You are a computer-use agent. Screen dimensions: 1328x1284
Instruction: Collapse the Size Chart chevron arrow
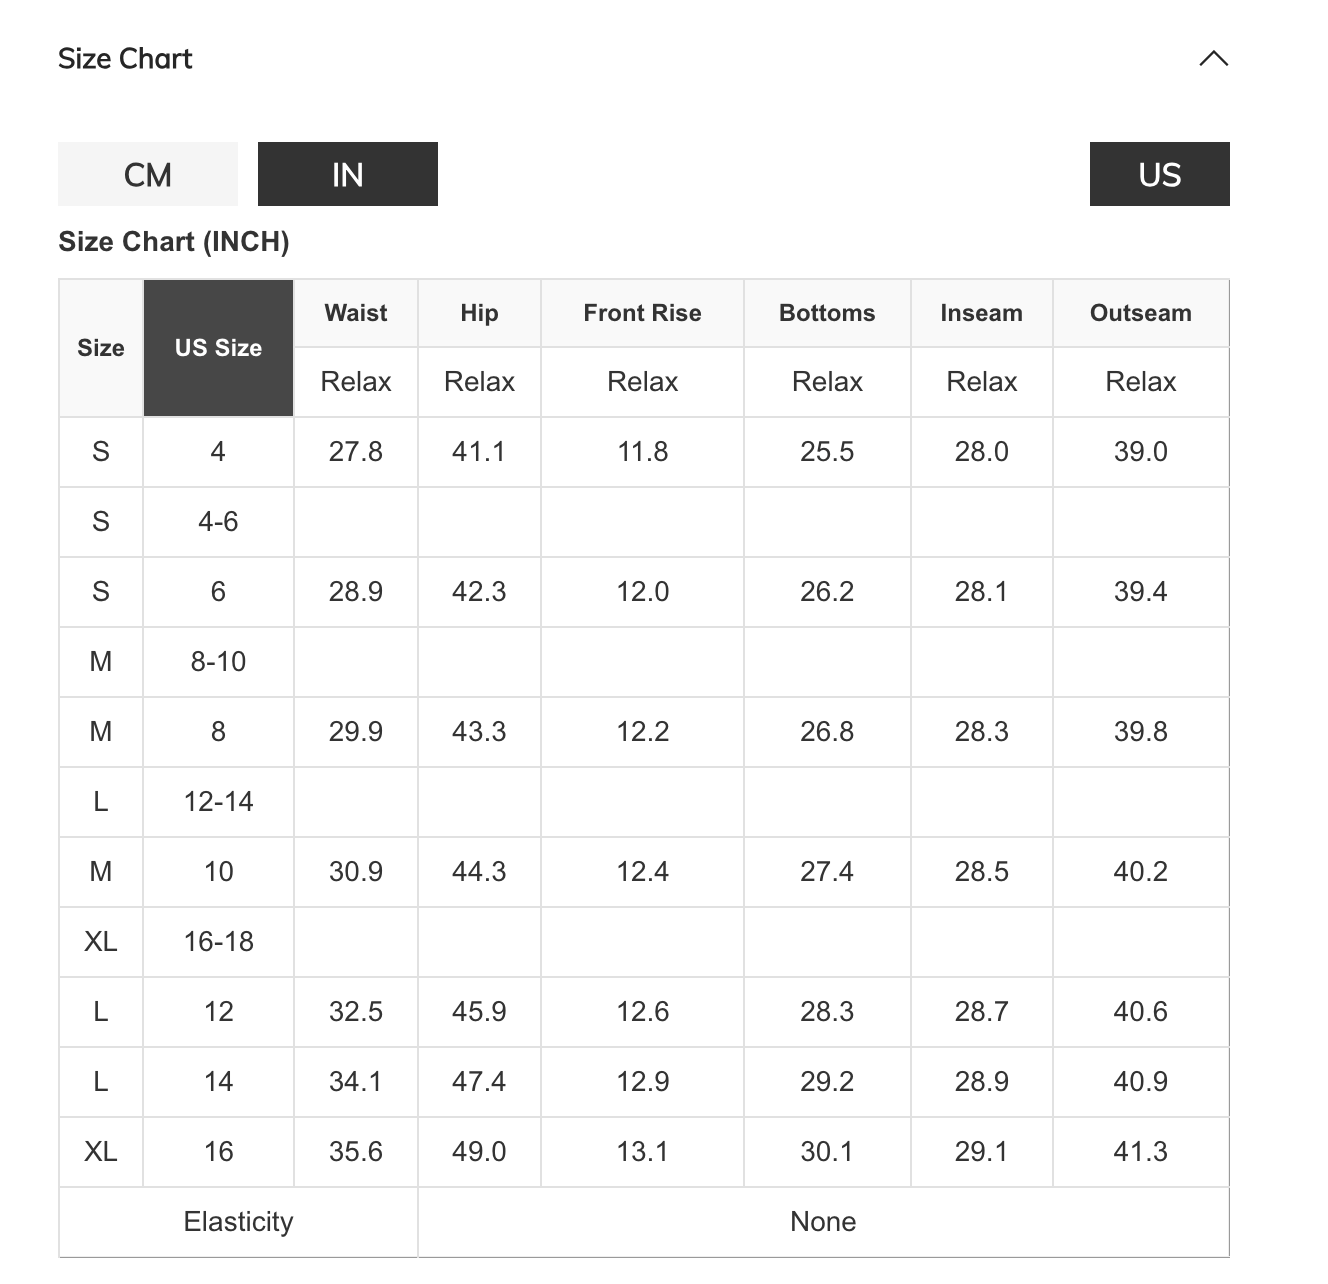point(1213,59)
